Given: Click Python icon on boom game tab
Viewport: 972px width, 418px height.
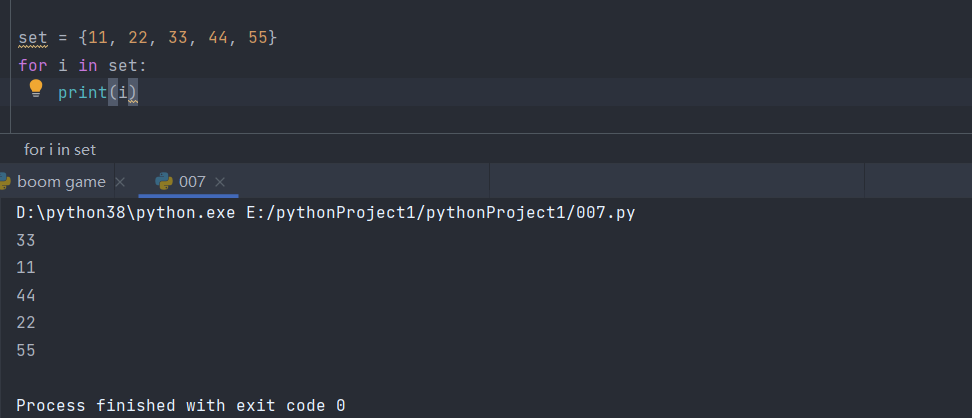Looking at the screenshot, I should click(4, 181).
